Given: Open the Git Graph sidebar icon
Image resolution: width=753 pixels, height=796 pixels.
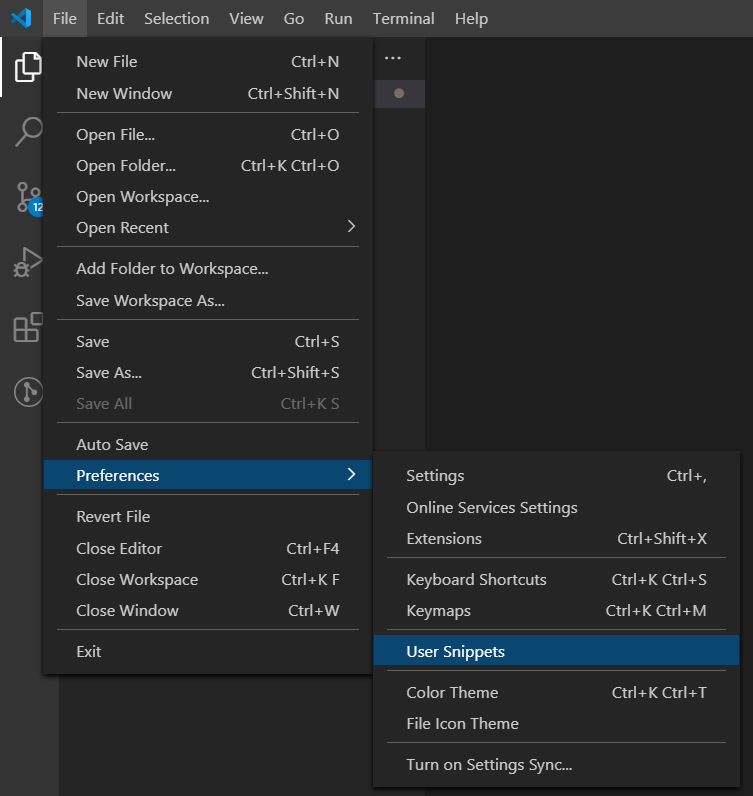Looking at the screenshot, I should [28, 392].
